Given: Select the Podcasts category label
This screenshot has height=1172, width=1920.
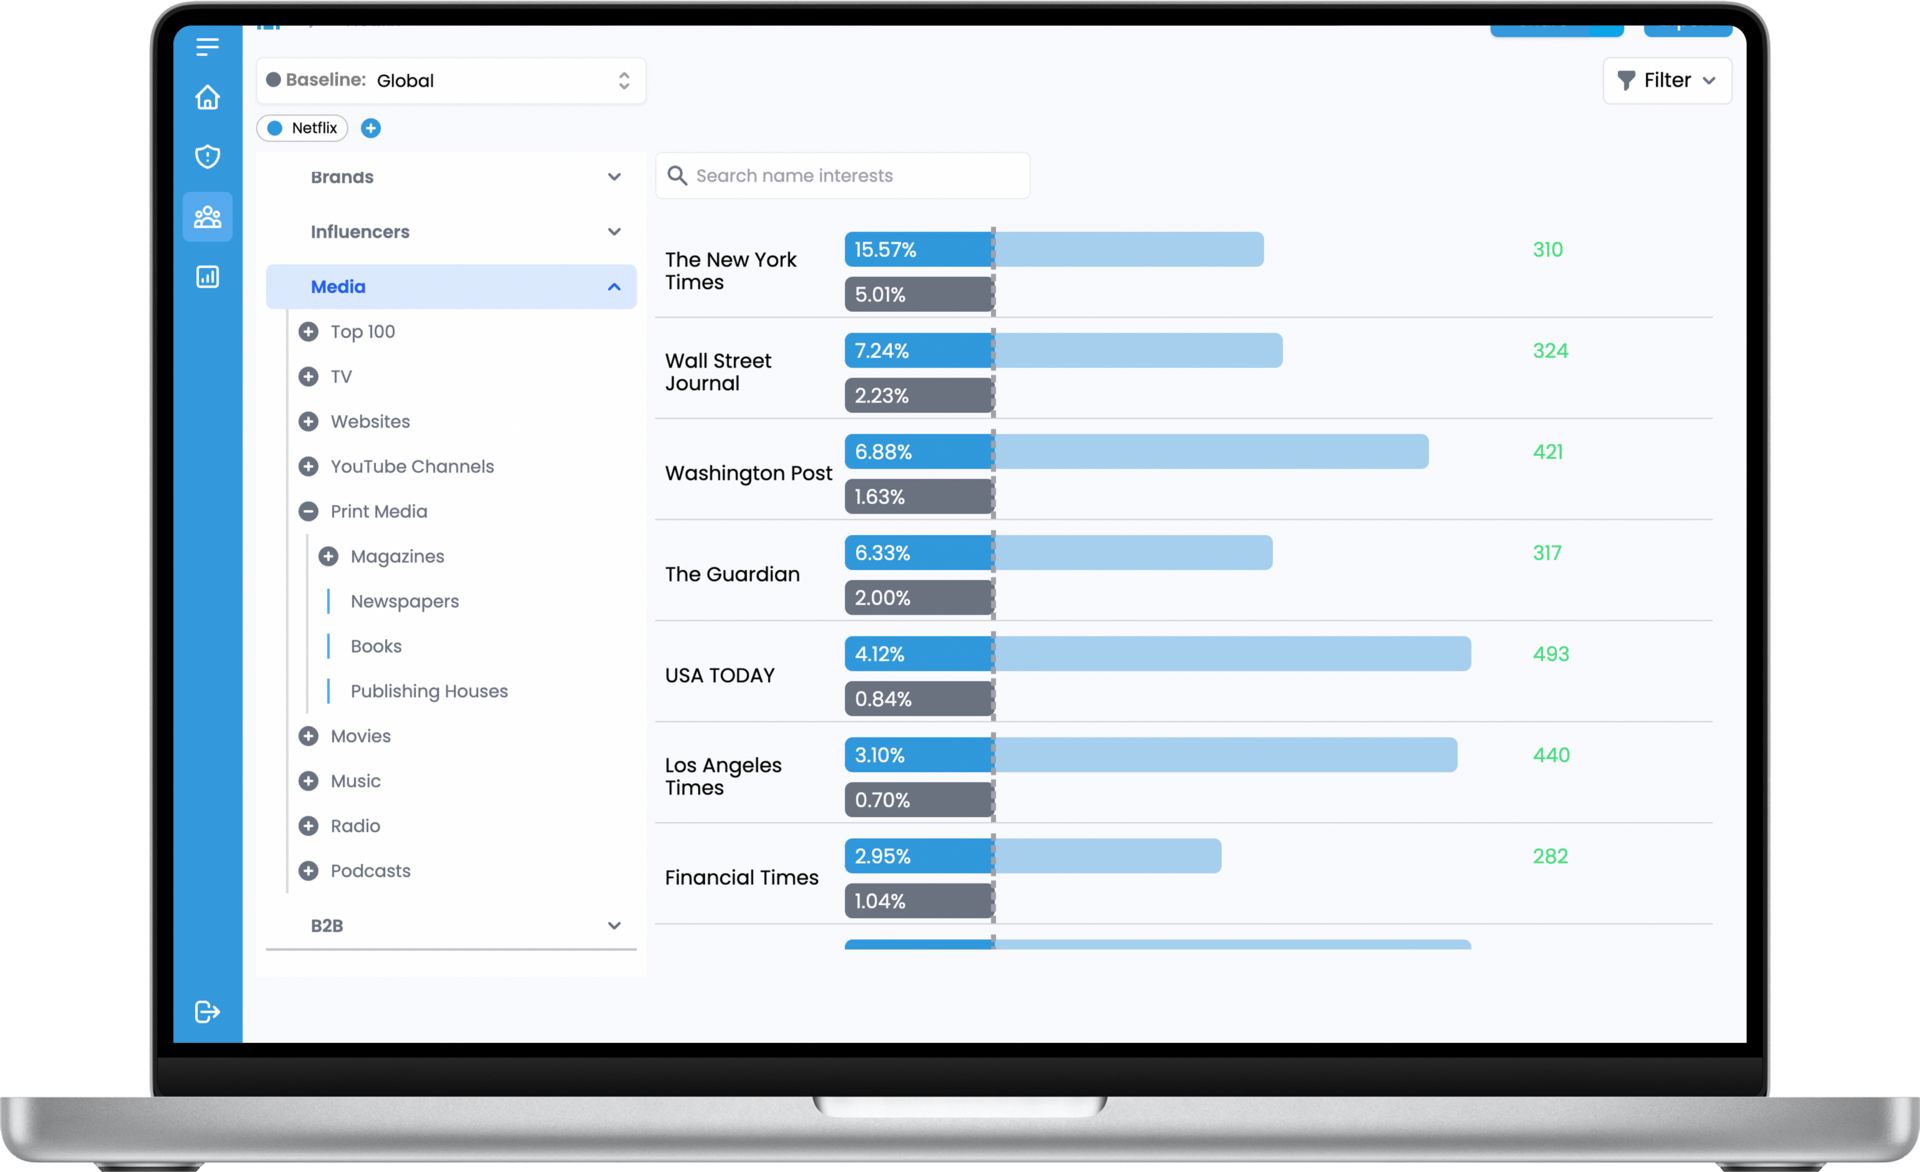Looking at the screenshot, I should tap(370, 871).
